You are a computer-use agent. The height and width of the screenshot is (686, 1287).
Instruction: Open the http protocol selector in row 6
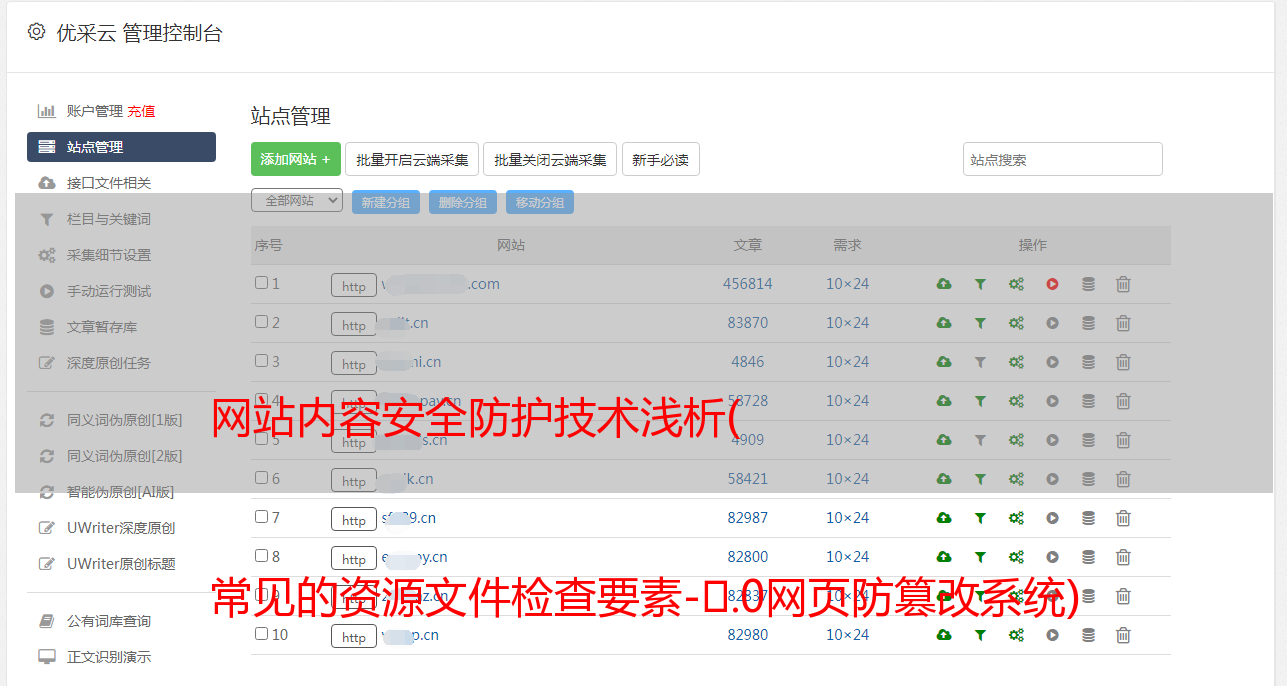point(354,481)
